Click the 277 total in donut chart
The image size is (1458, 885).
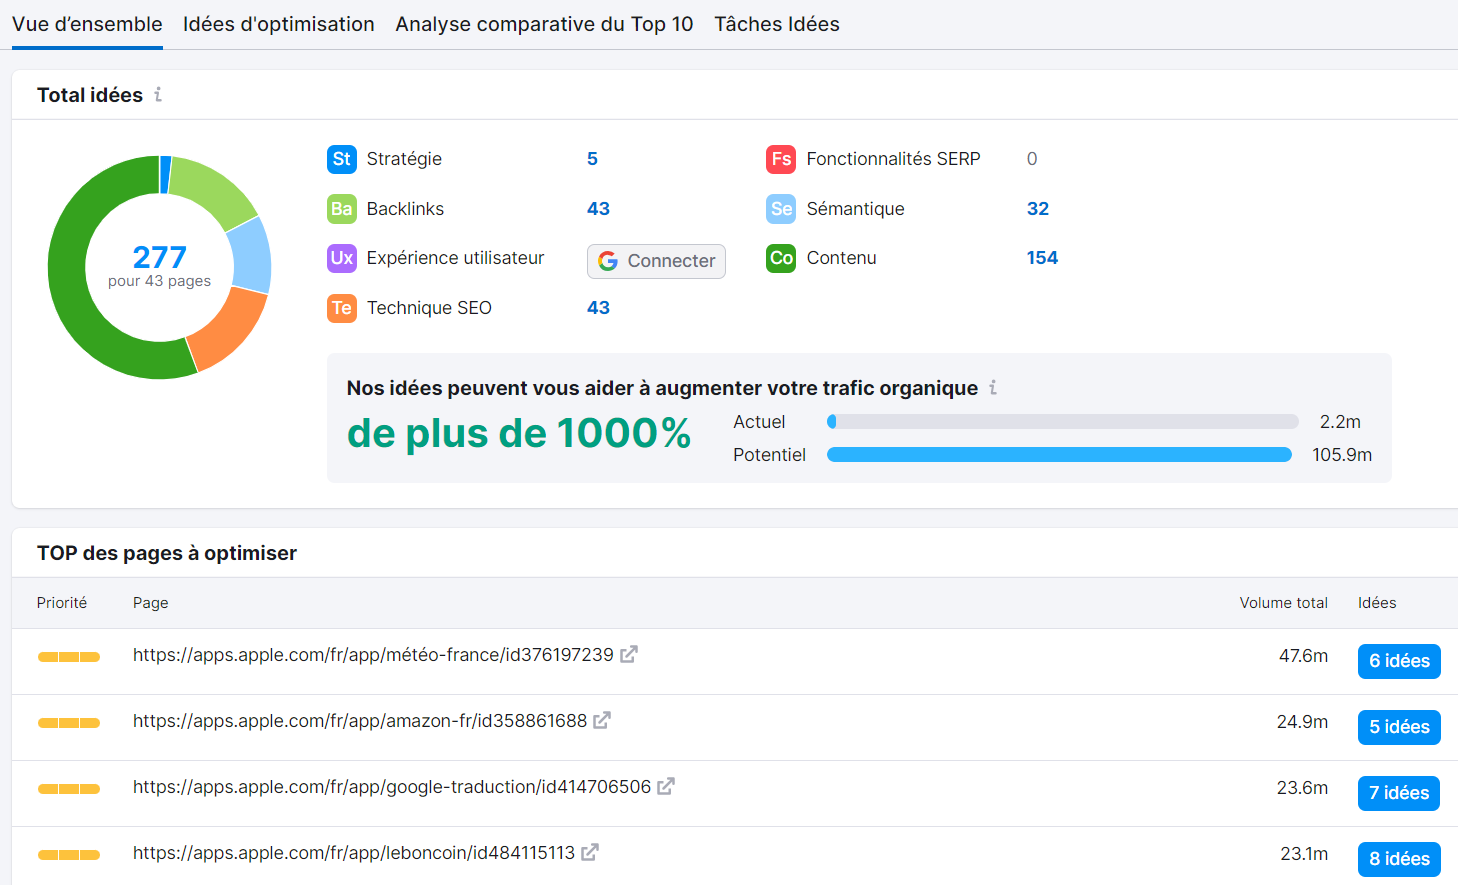click(160, 257)
